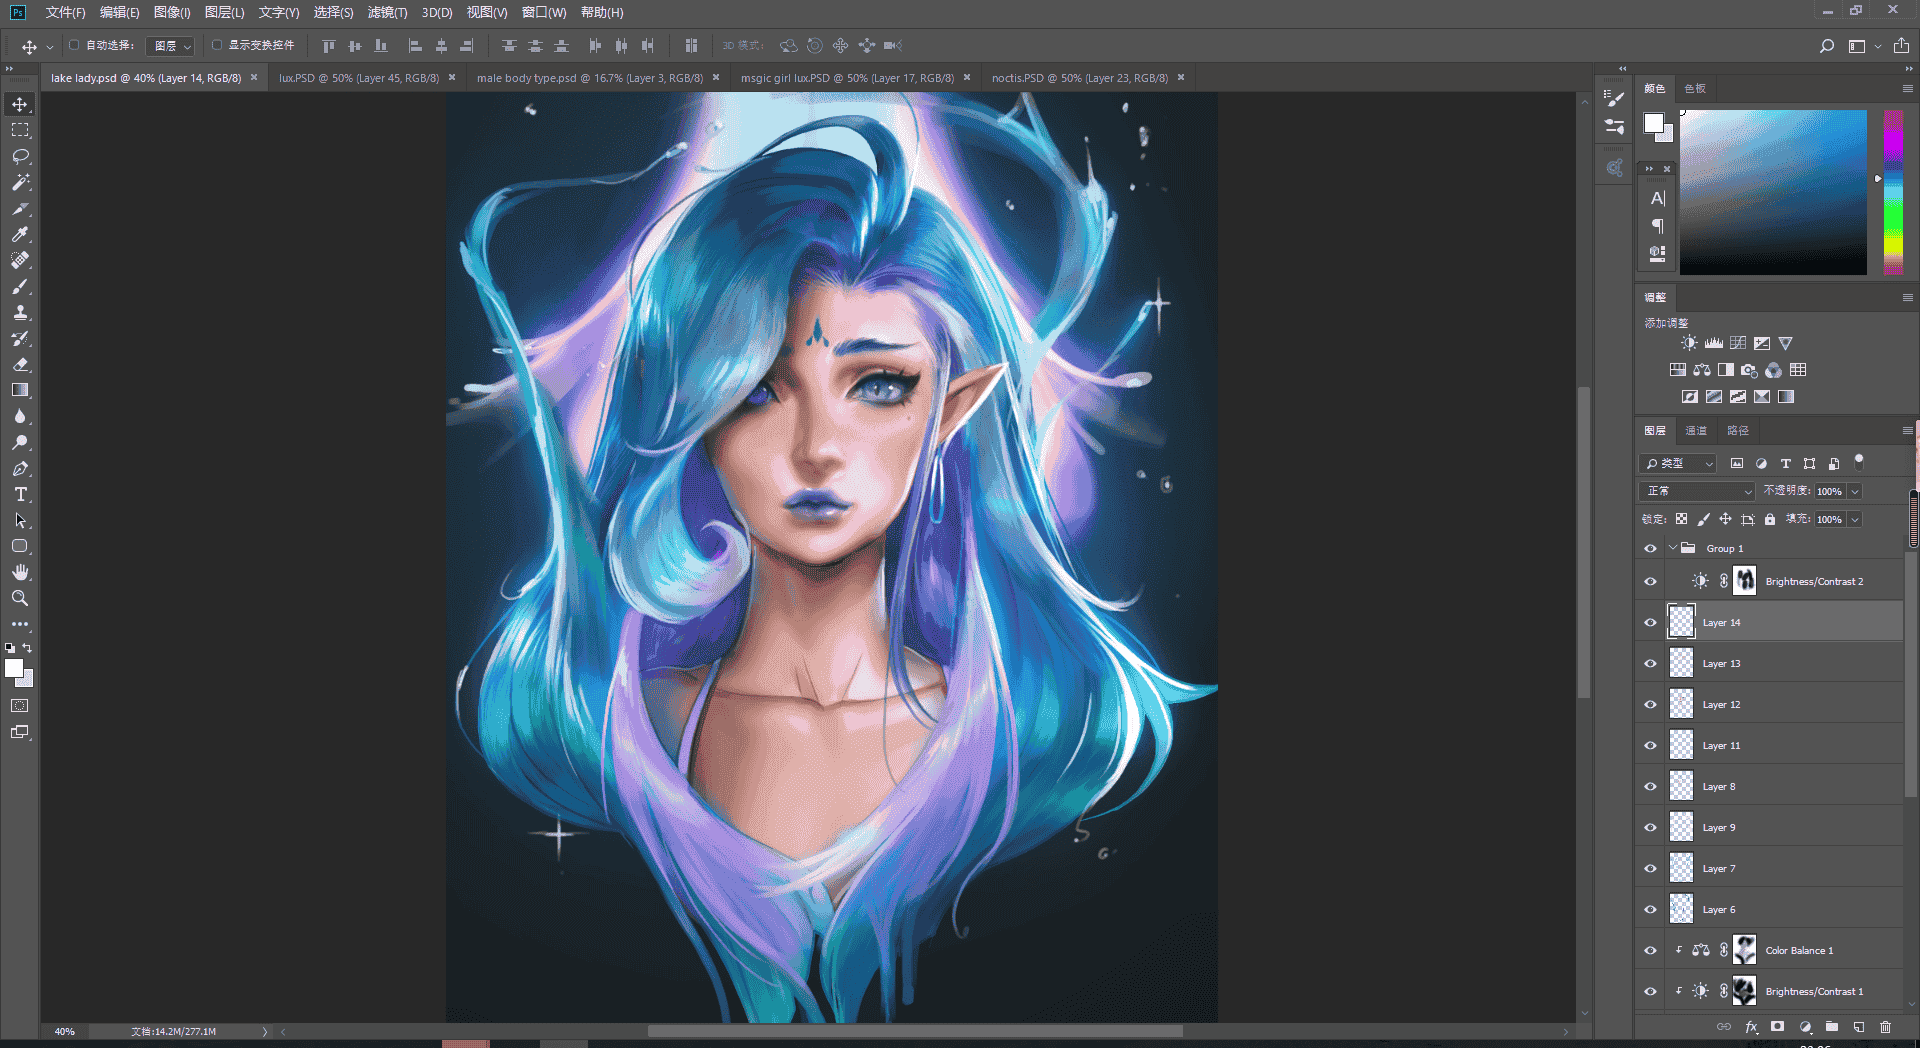The height and width of the screenshot is (1048, 1920).
Task: Select the Brush tool
Action: pyautogui.click(x=20, y=286)
